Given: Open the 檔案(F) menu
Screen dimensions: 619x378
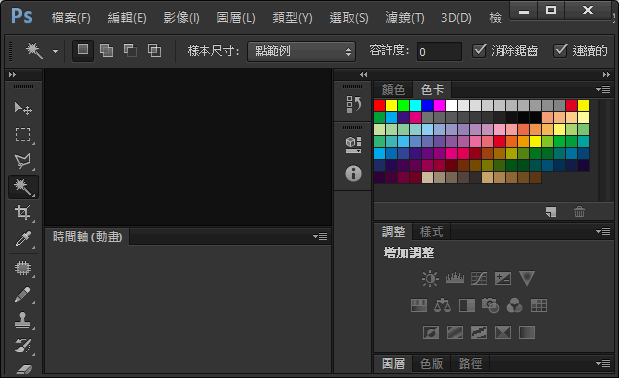Looking at the screenshot, I should point(71,18).
